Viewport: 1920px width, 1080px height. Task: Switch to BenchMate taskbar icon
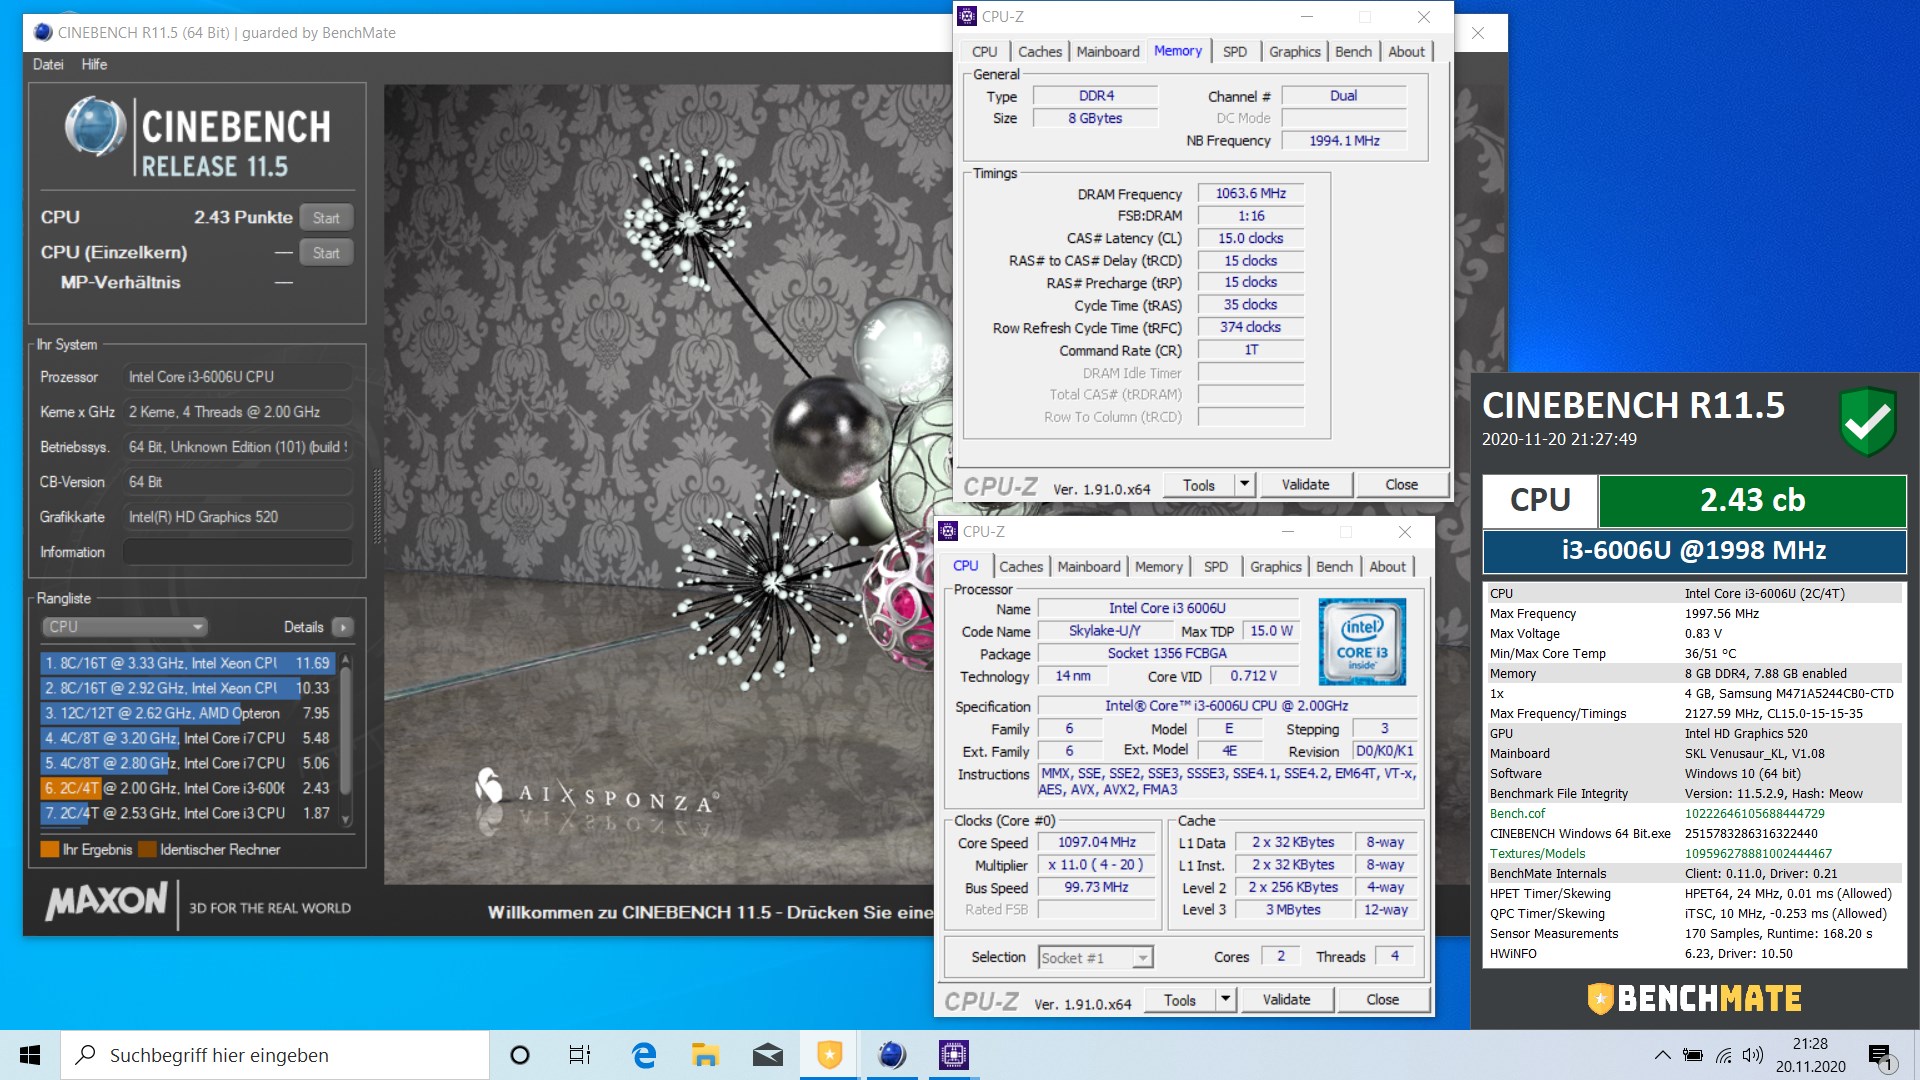(x=829, y=1055)
